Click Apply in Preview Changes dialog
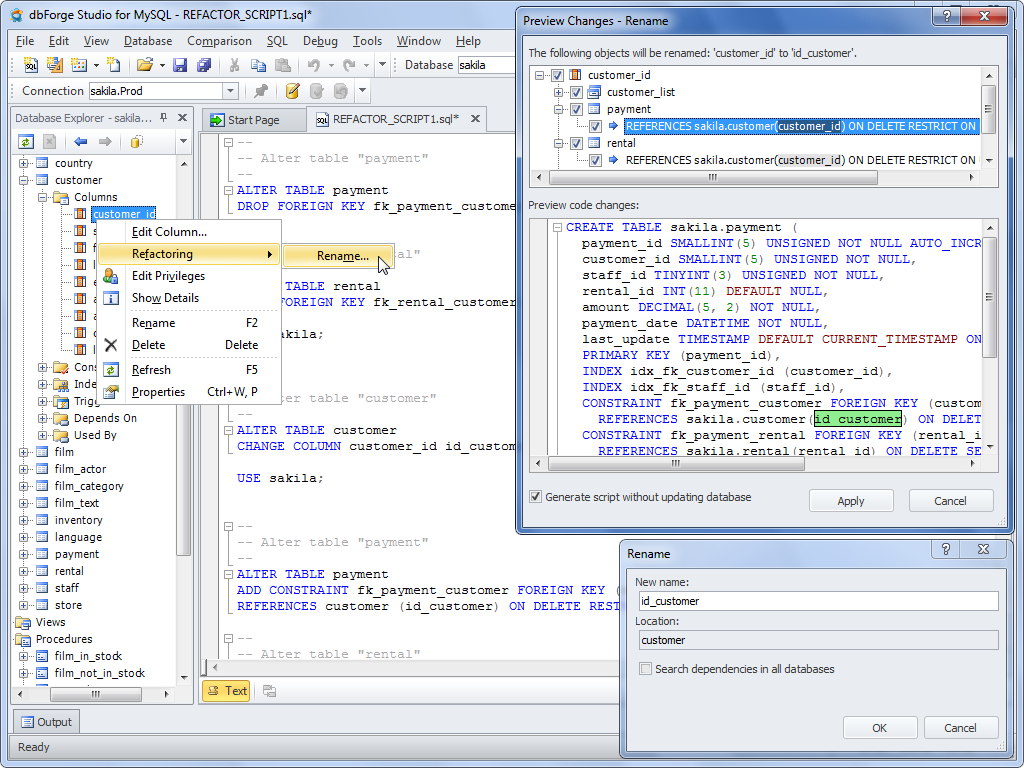The width and height of the screenshot is (1024, 768). coord(850,501)
